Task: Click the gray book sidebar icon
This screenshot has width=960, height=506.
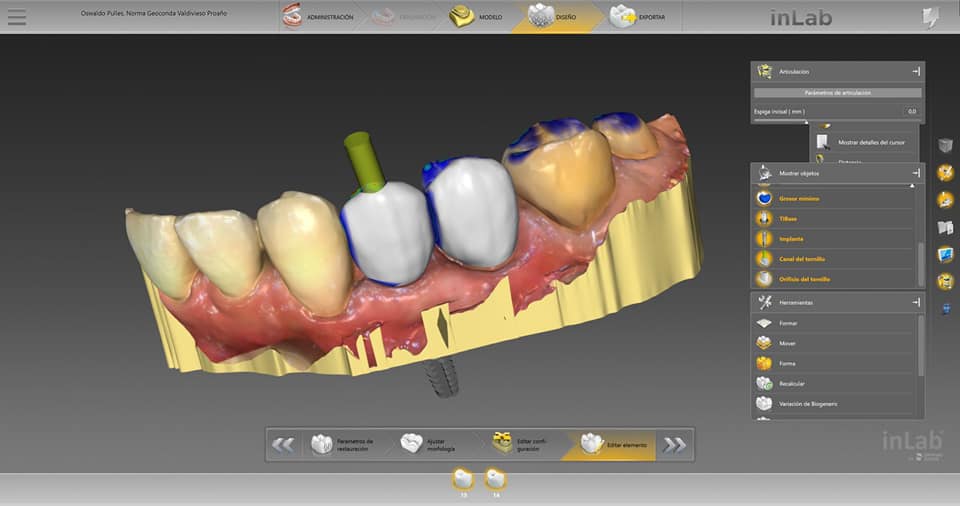Action: 946,227
